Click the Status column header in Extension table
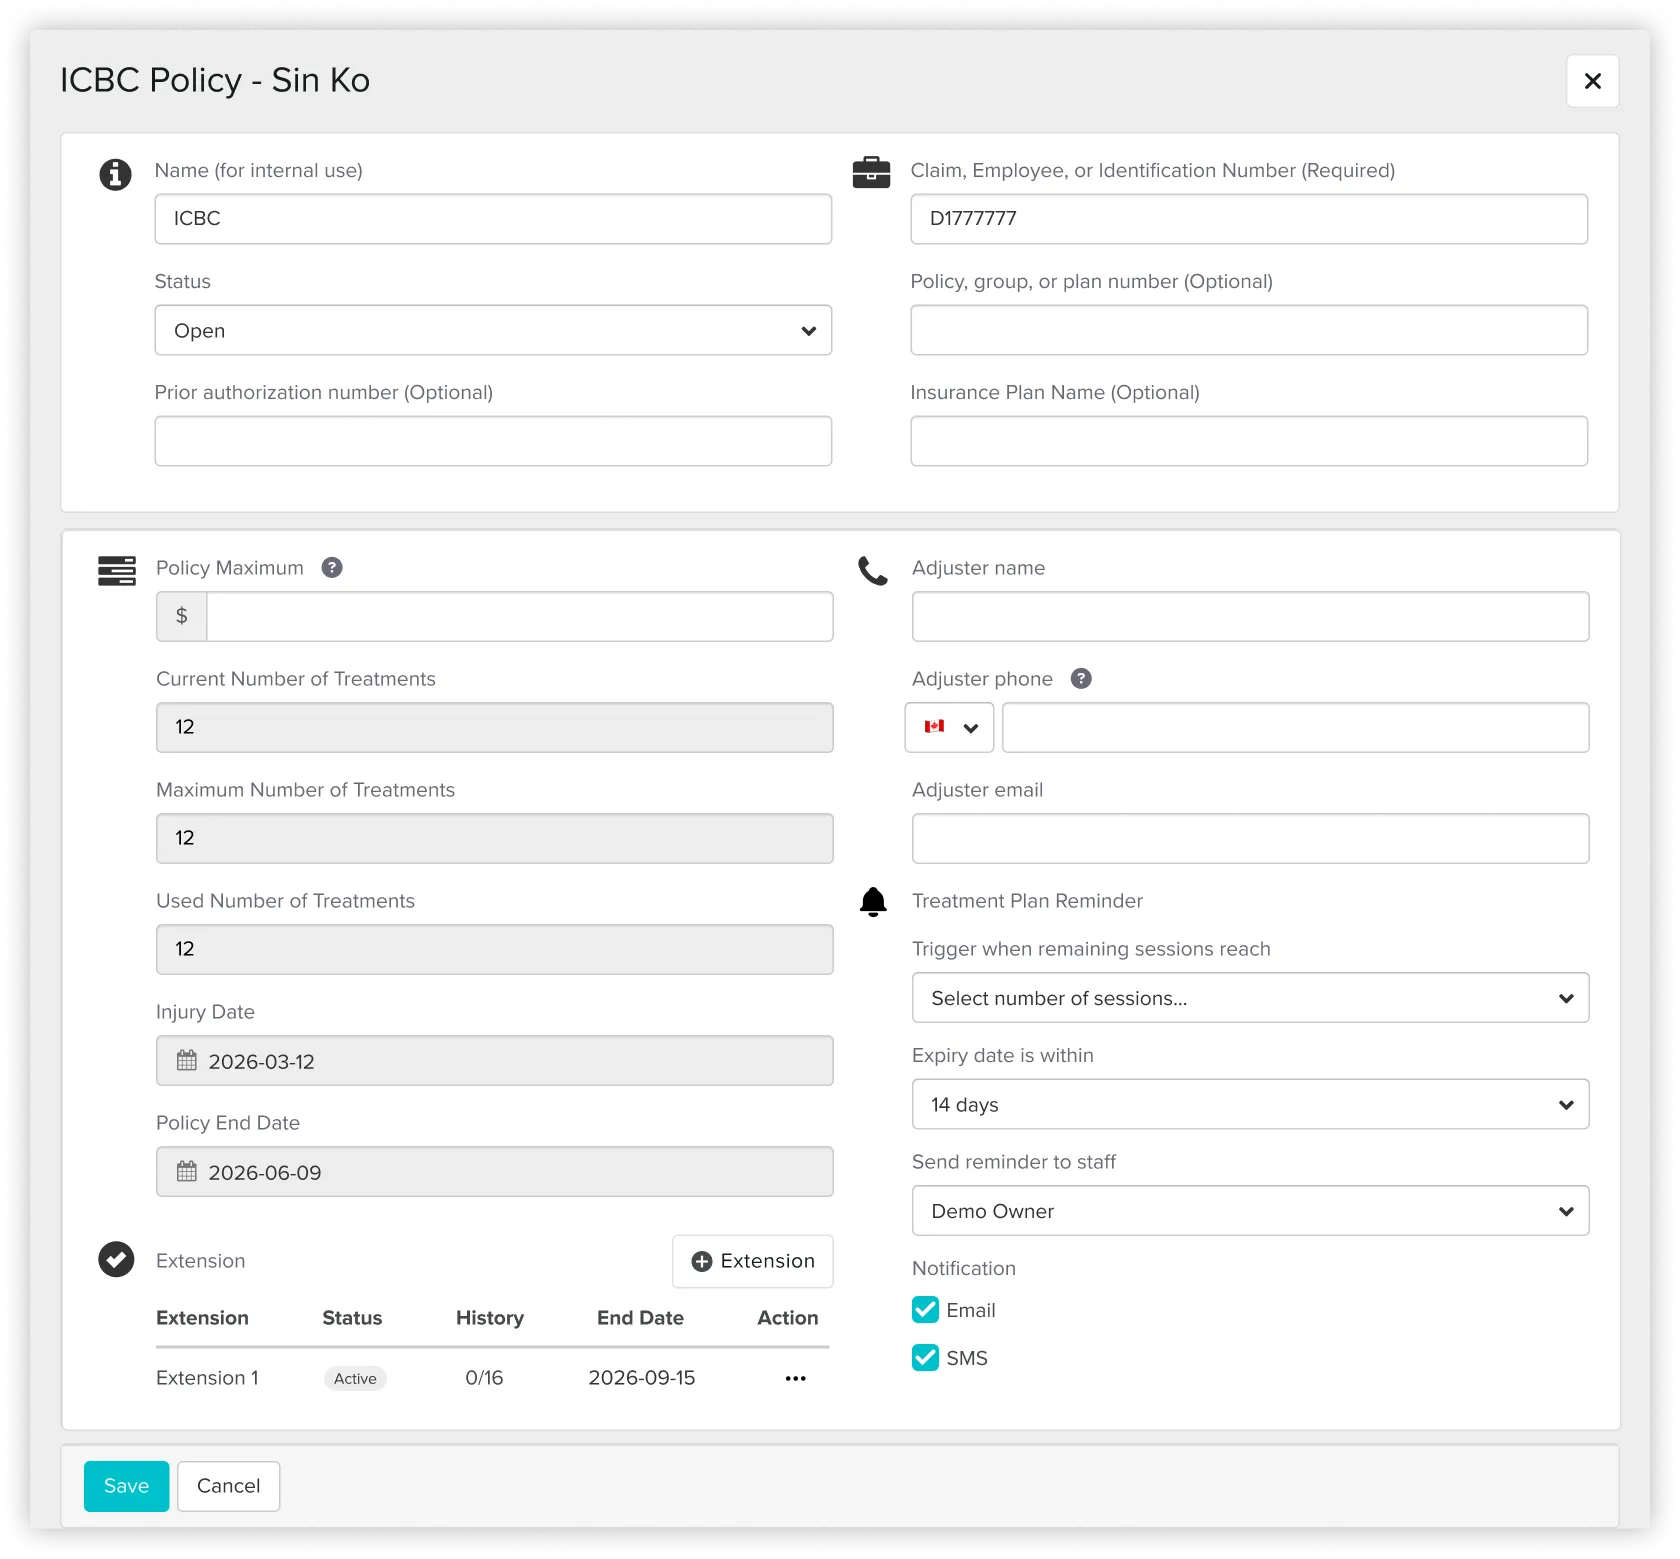 coord(352,1318)
